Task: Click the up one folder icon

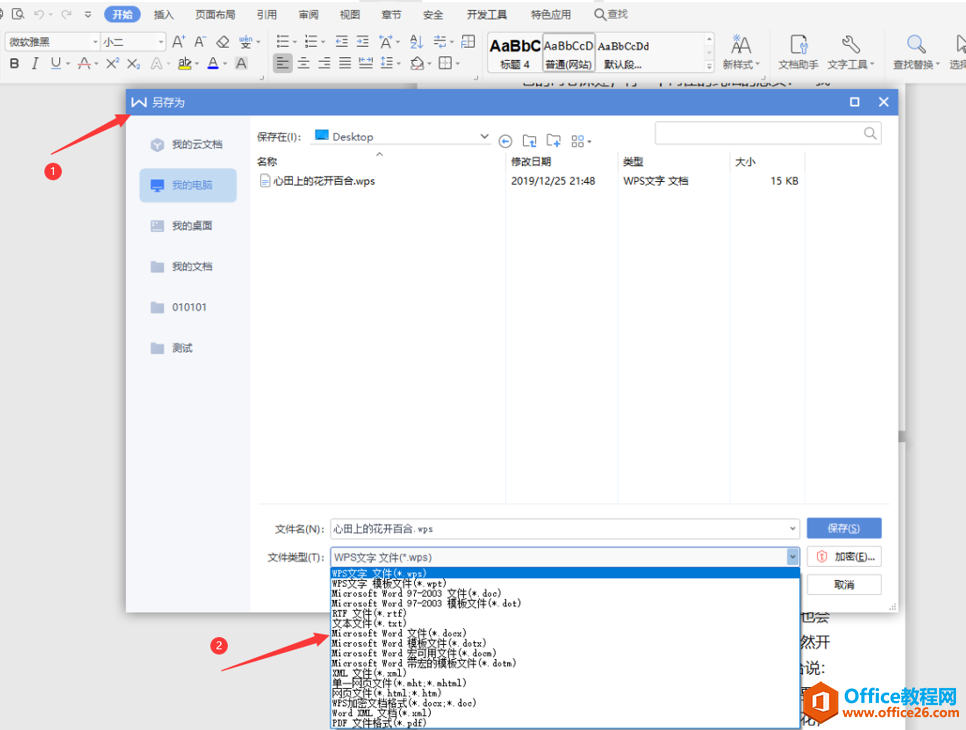Action: coord(529,141)
